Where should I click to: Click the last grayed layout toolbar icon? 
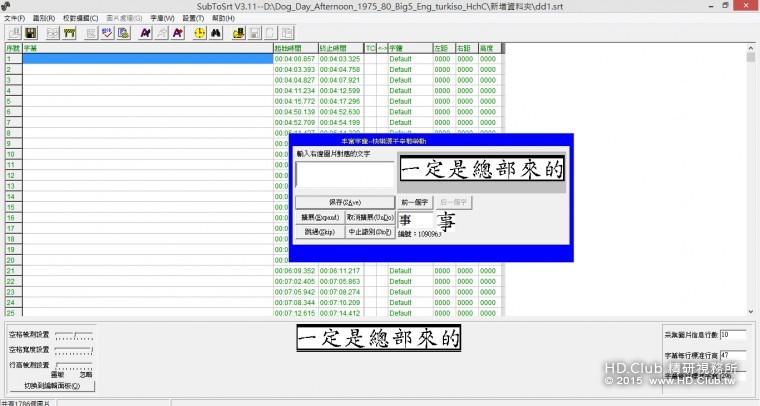(x=287, y=33)
